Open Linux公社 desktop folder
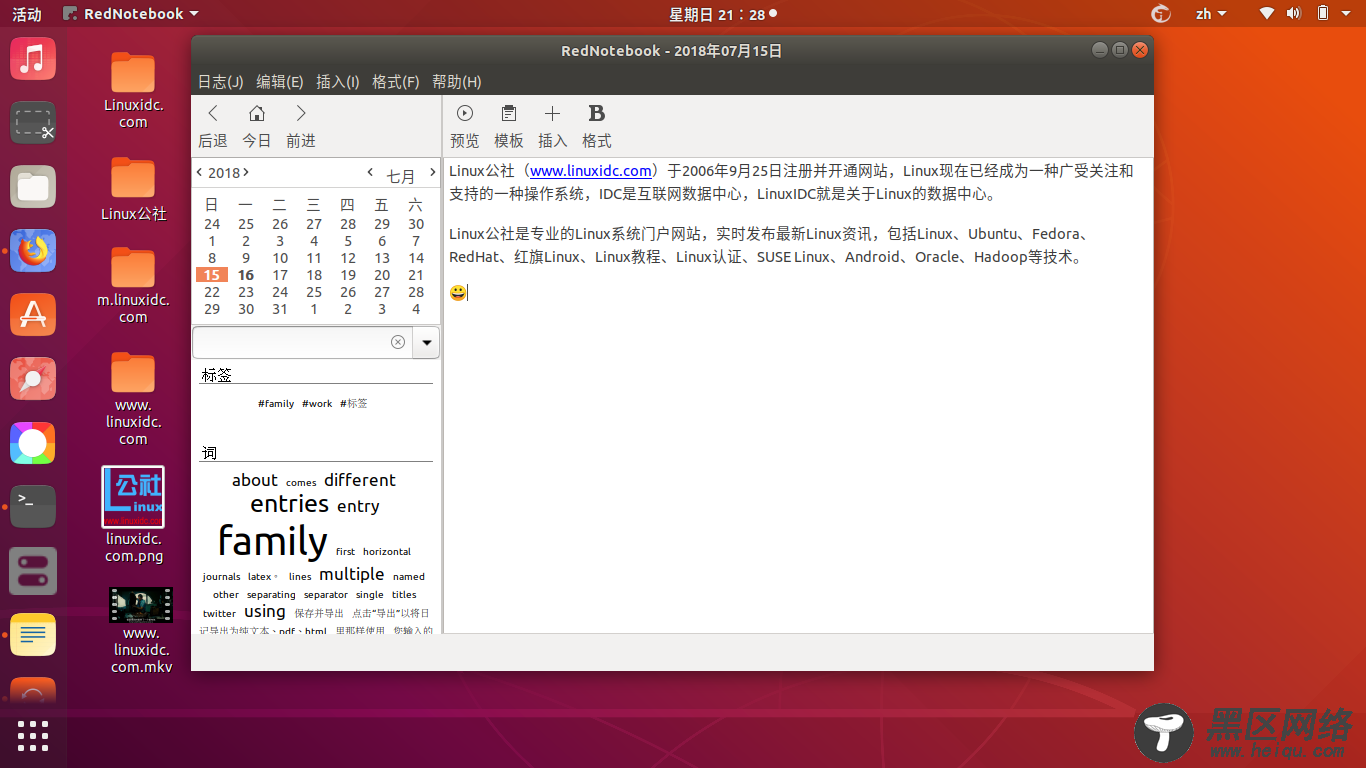The width and height of the screenshot is (1366, 768). [x=133, y=188]
